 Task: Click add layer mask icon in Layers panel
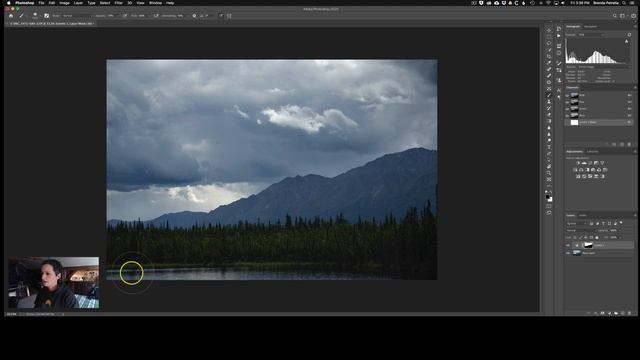602,313
